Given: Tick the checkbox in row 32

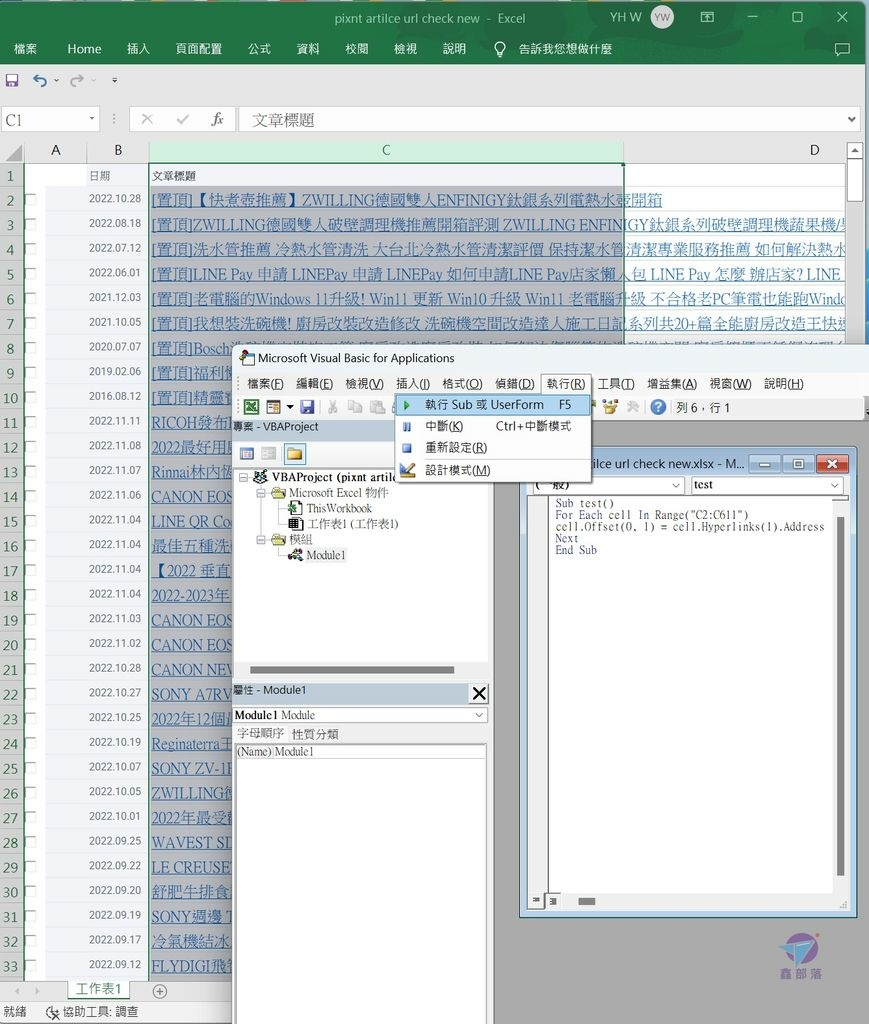Looking at the screenshot, I should coord(30,941).
